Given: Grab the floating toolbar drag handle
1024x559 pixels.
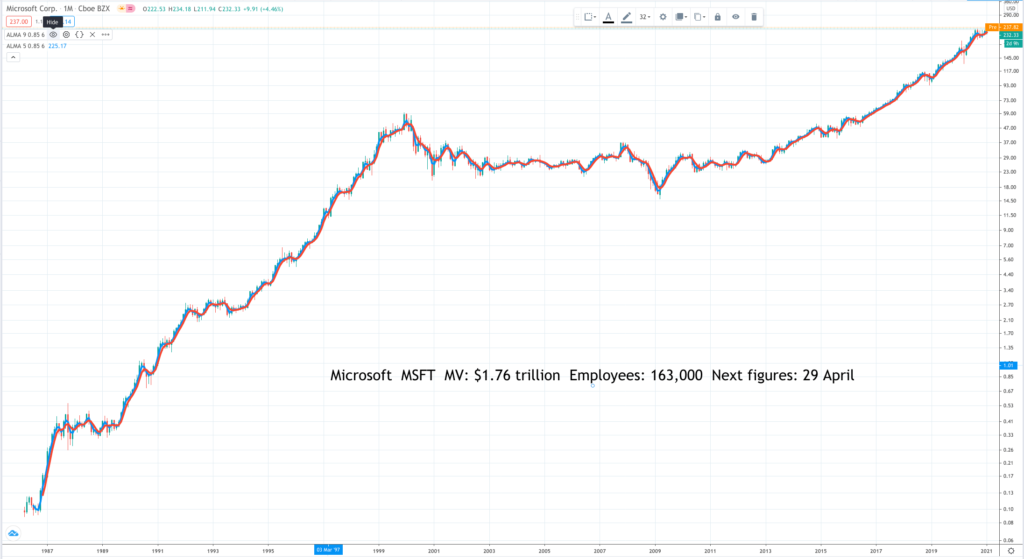Looking at the screenshot, I should [578, 17].
